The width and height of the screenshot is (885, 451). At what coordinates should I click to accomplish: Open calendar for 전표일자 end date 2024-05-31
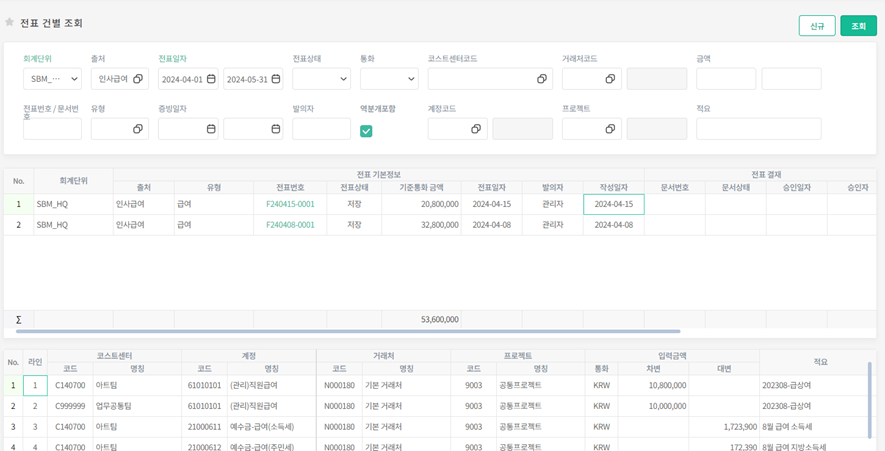pos(276,79)
